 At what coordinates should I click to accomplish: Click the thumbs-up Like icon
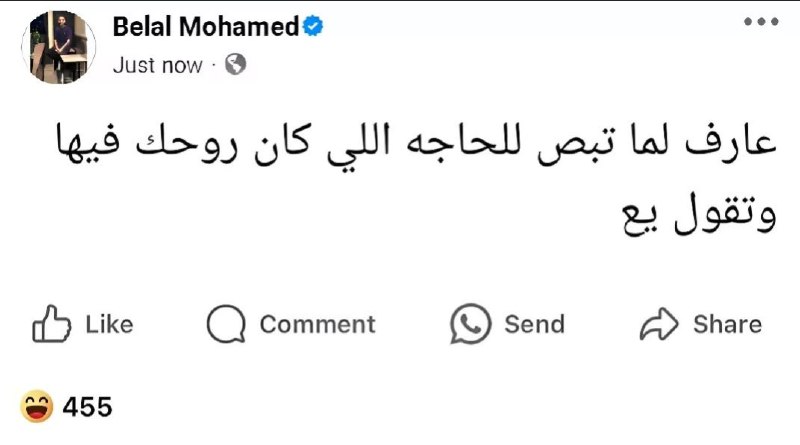(51, 324)
